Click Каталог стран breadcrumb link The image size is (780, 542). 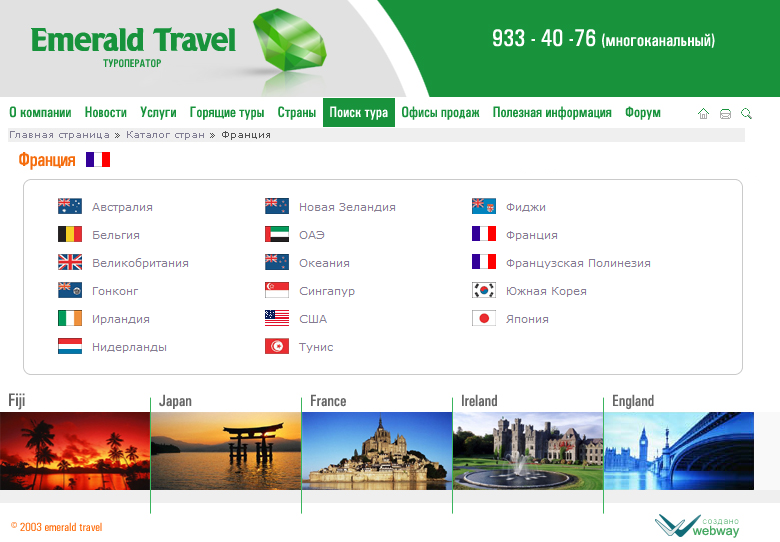165,135
